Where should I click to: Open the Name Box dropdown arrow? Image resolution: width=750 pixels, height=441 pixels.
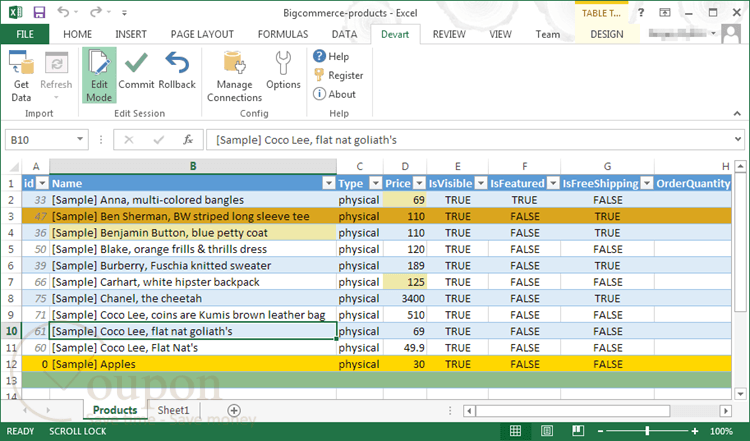coord(80,140)
